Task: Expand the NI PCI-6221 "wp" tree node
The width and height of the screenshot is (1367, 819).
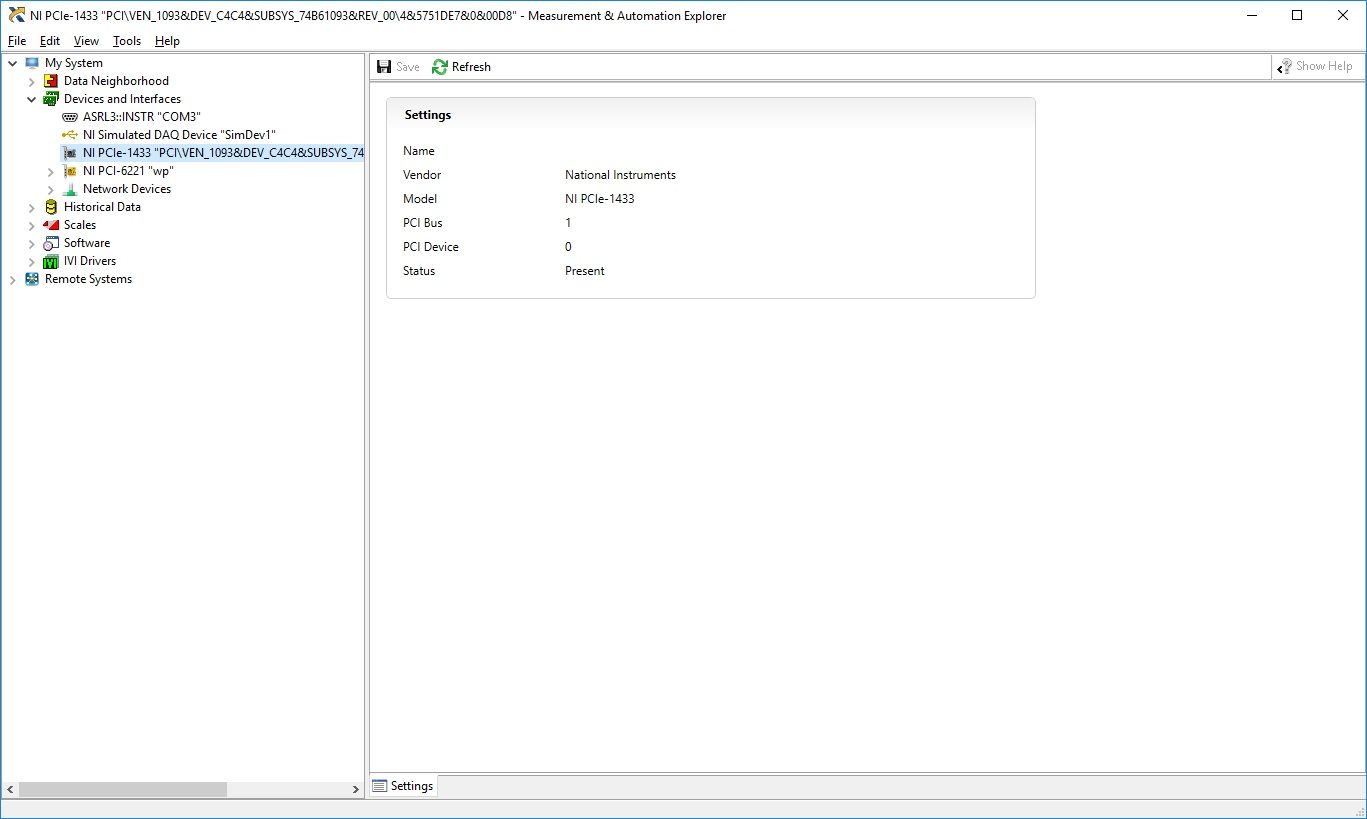Action: [51, 170]
